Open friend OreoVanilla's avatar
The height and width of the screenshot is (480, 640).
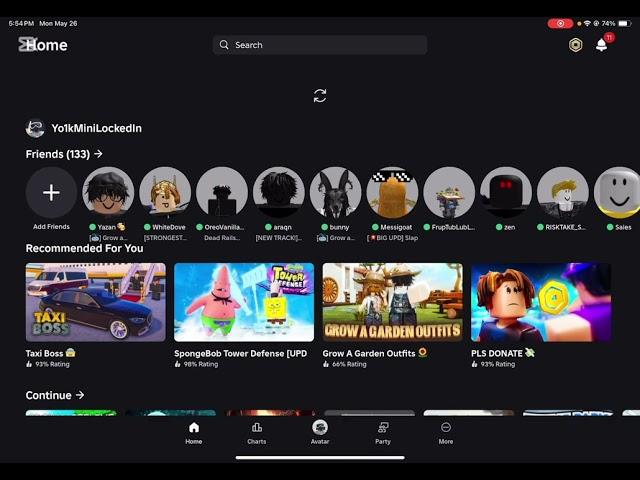222,192
